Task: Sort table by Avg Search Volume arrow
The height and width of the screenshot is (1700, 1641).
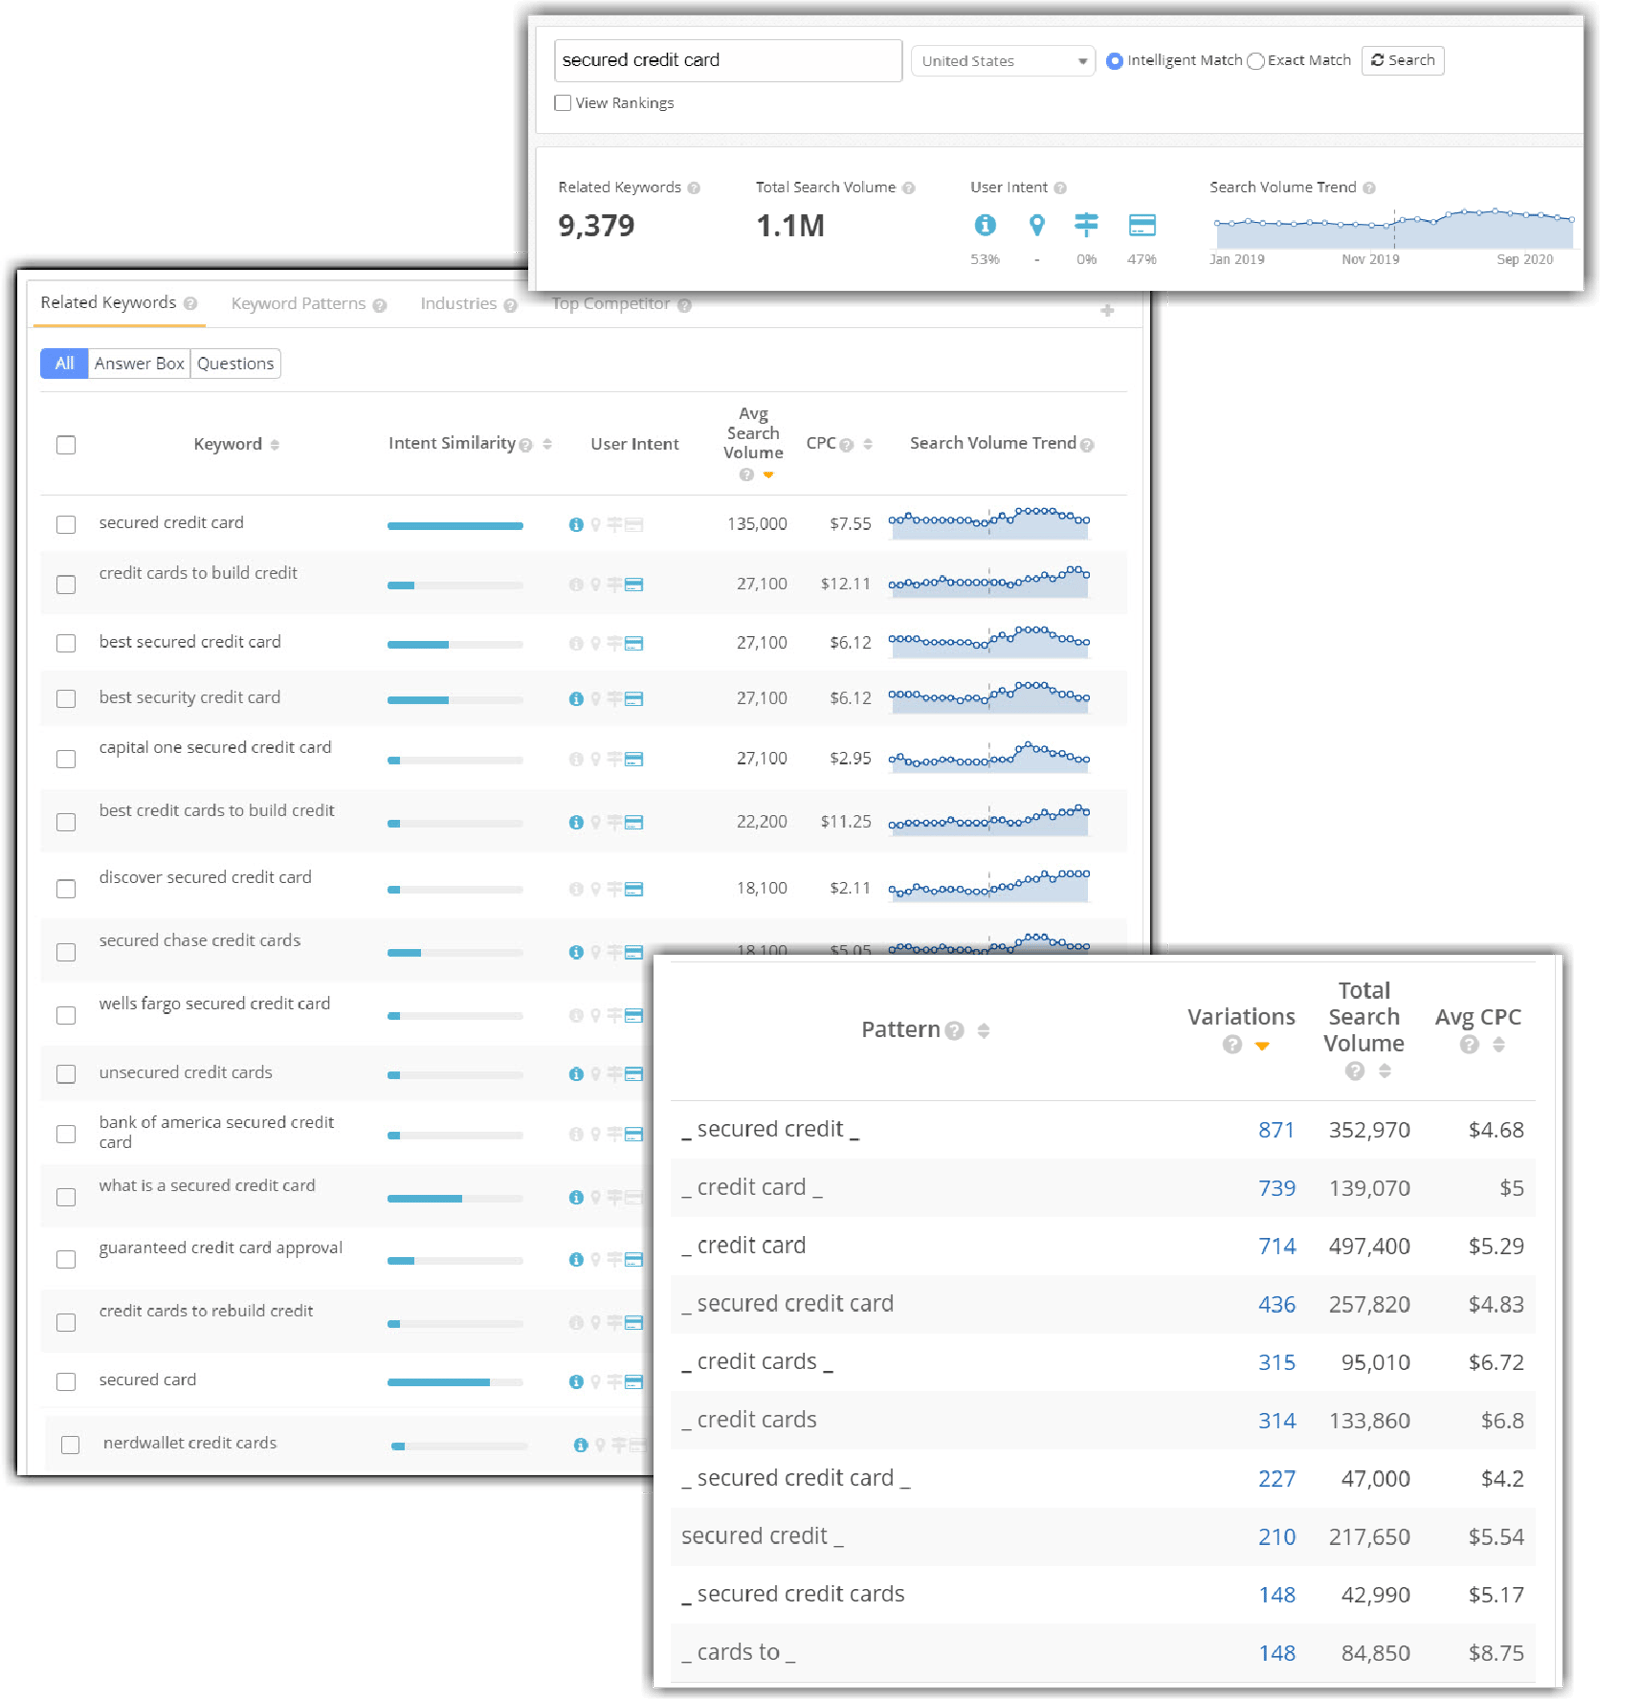Action: [x=768, y=475]
